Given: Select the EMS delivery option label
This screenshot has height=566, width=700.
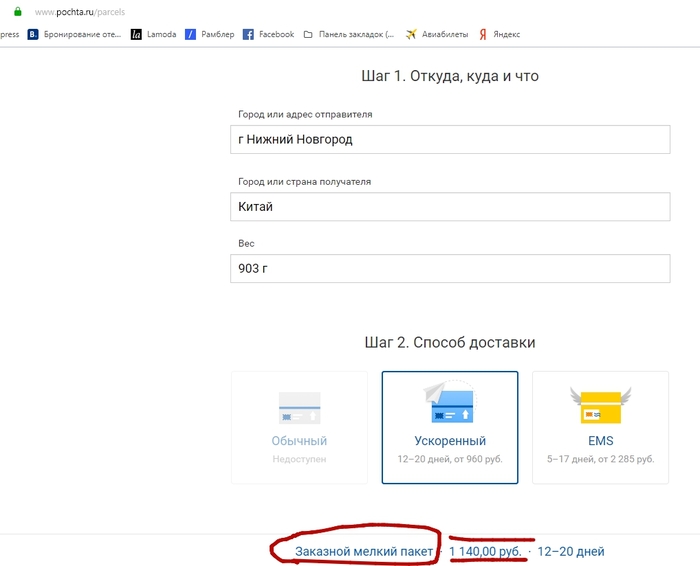Looking at the screenshot, I should click(600, 441).
